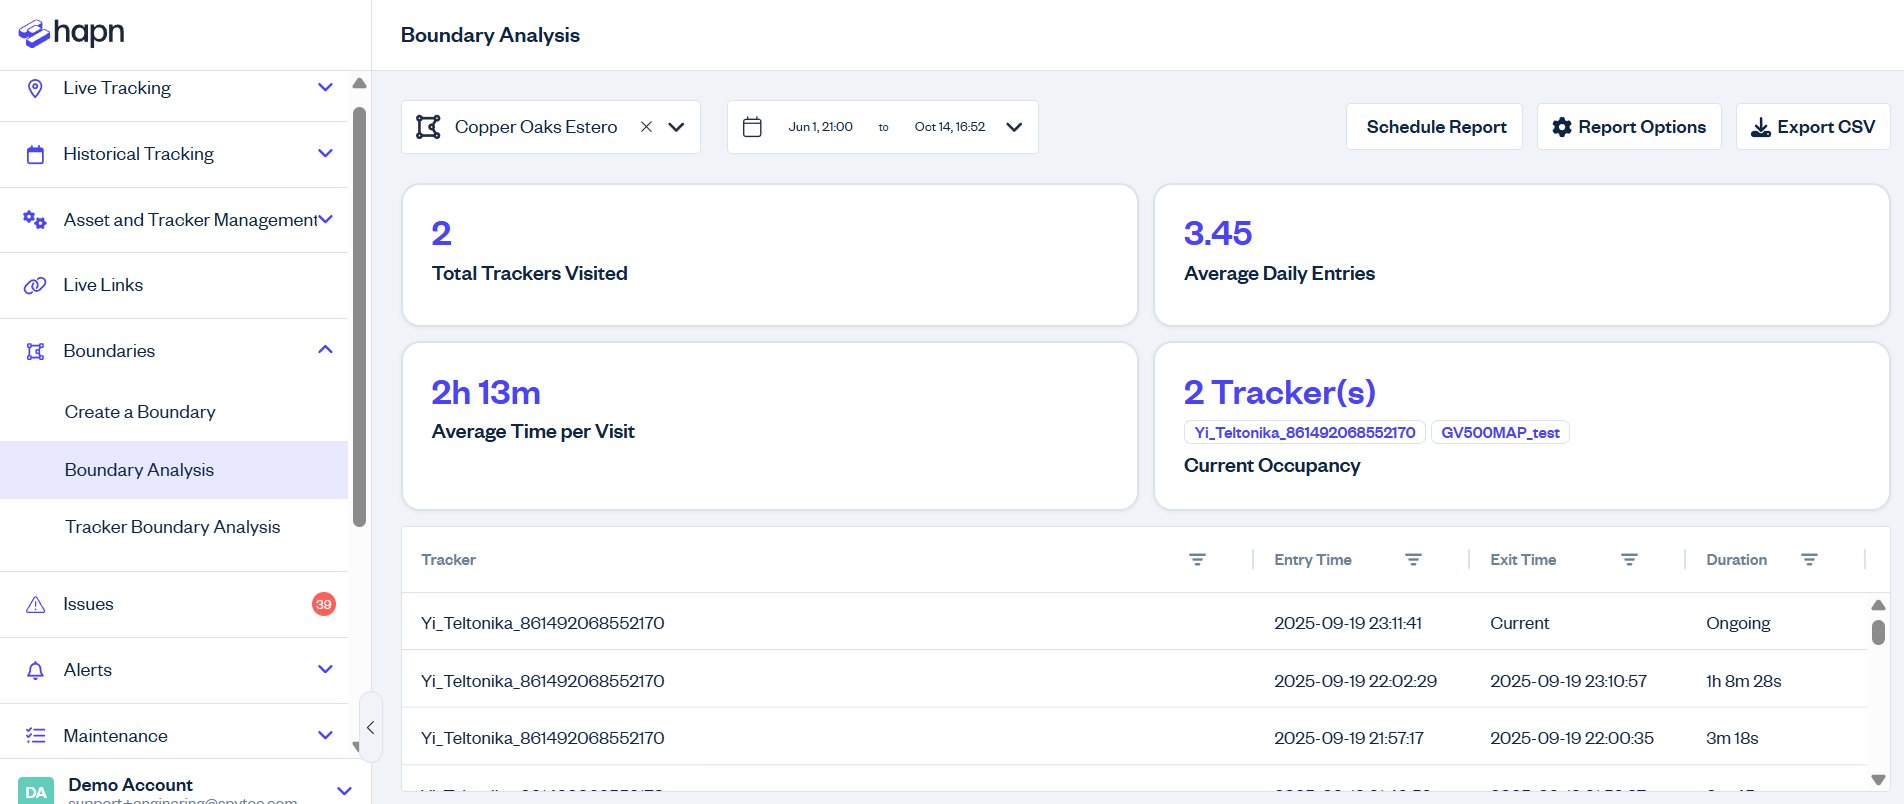This screenshot has width=1904, height=804.
Task: Export the data as CSV
Action: point(1812,127)
